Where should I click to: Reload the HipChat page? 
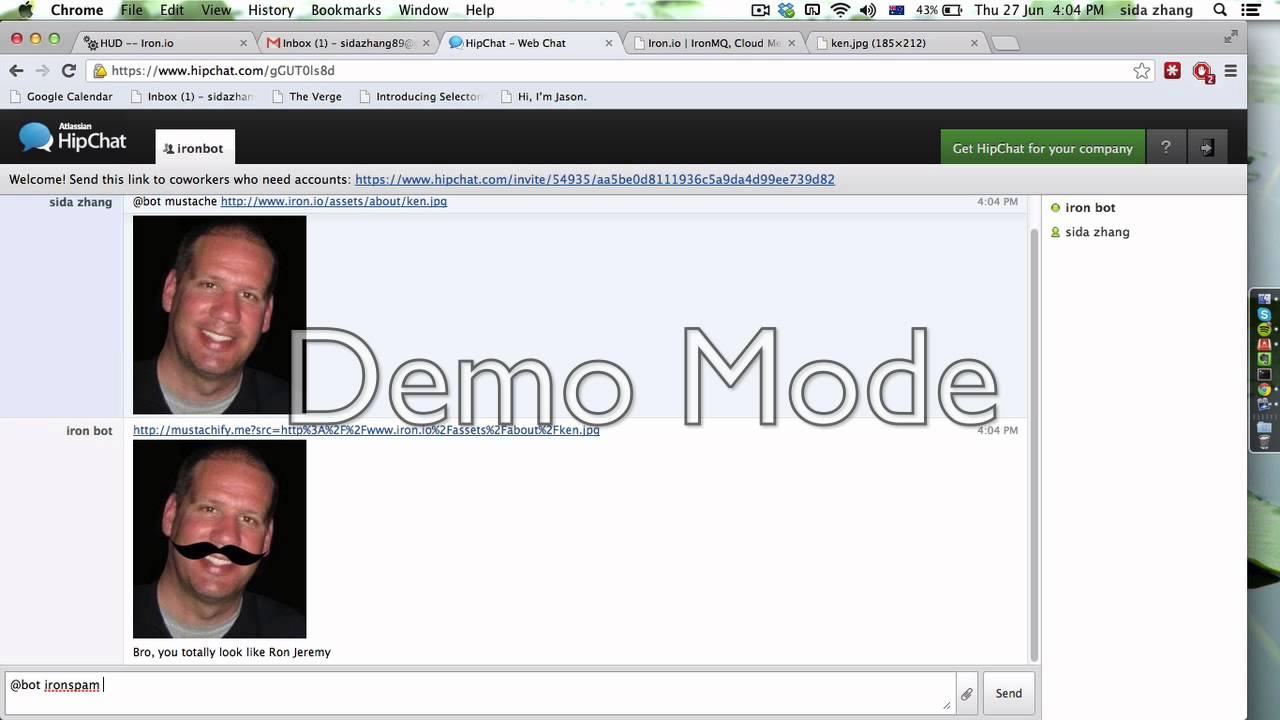[x=68, y=71]
